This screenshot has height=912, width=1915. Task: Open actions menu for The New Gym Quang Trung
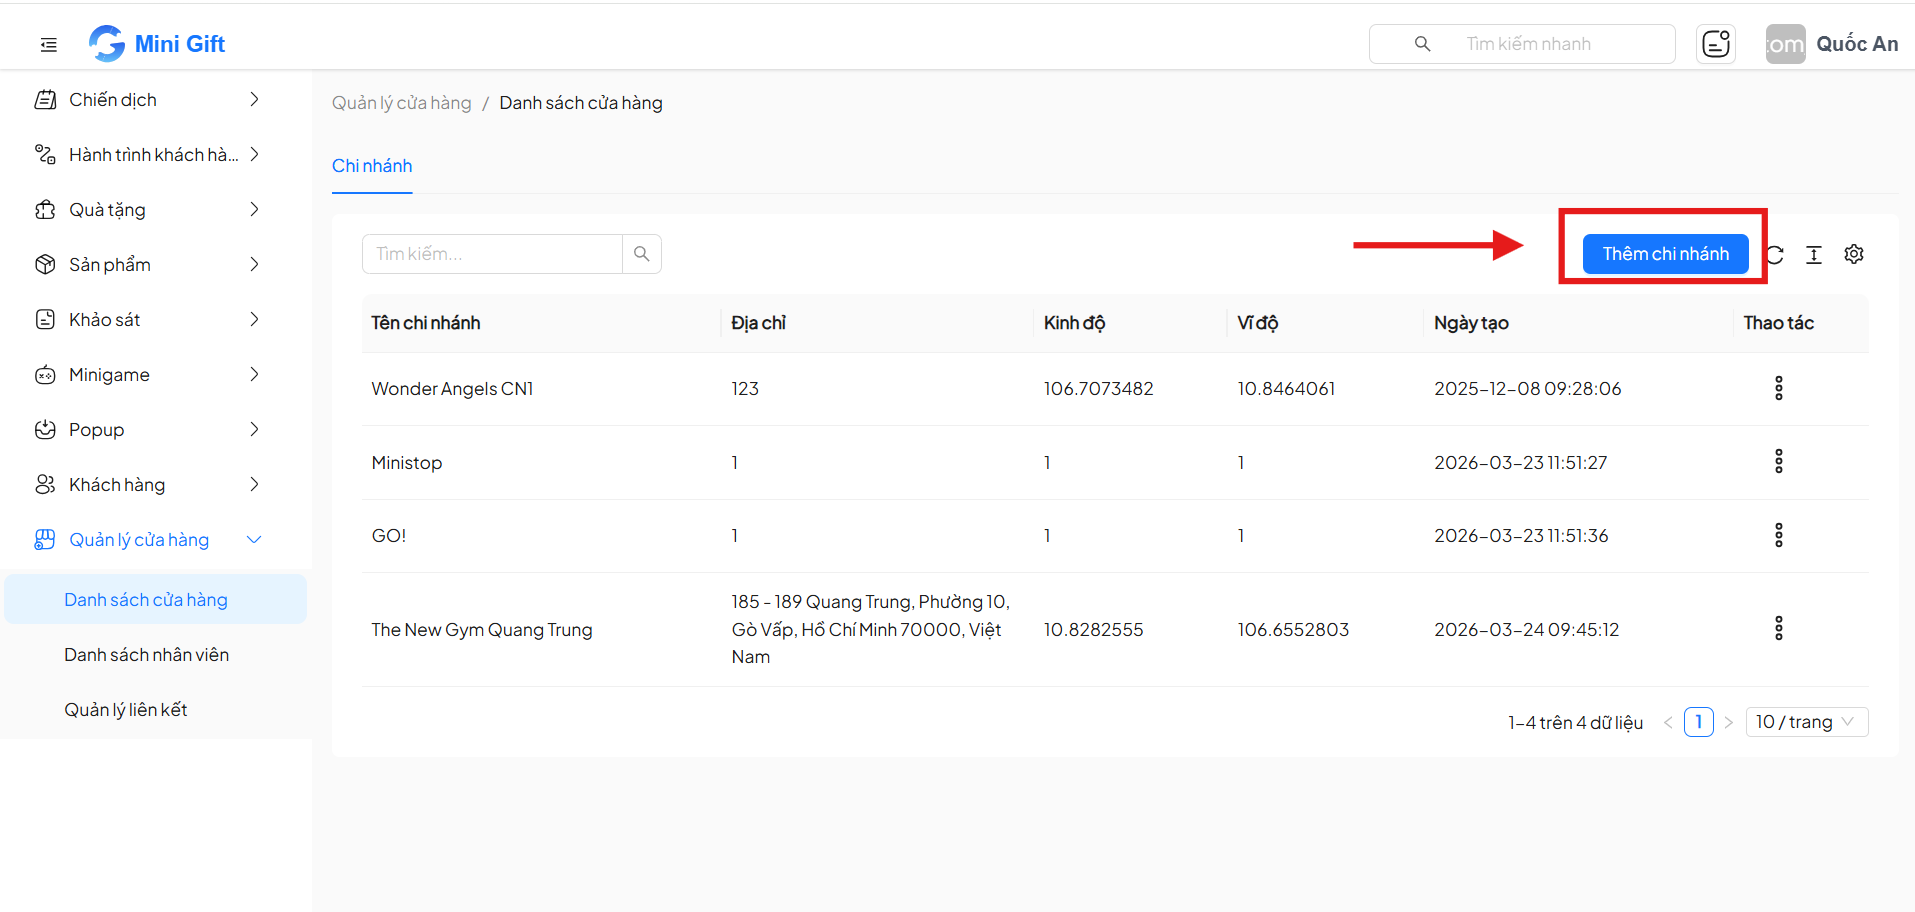click(x=1779, y=628)
